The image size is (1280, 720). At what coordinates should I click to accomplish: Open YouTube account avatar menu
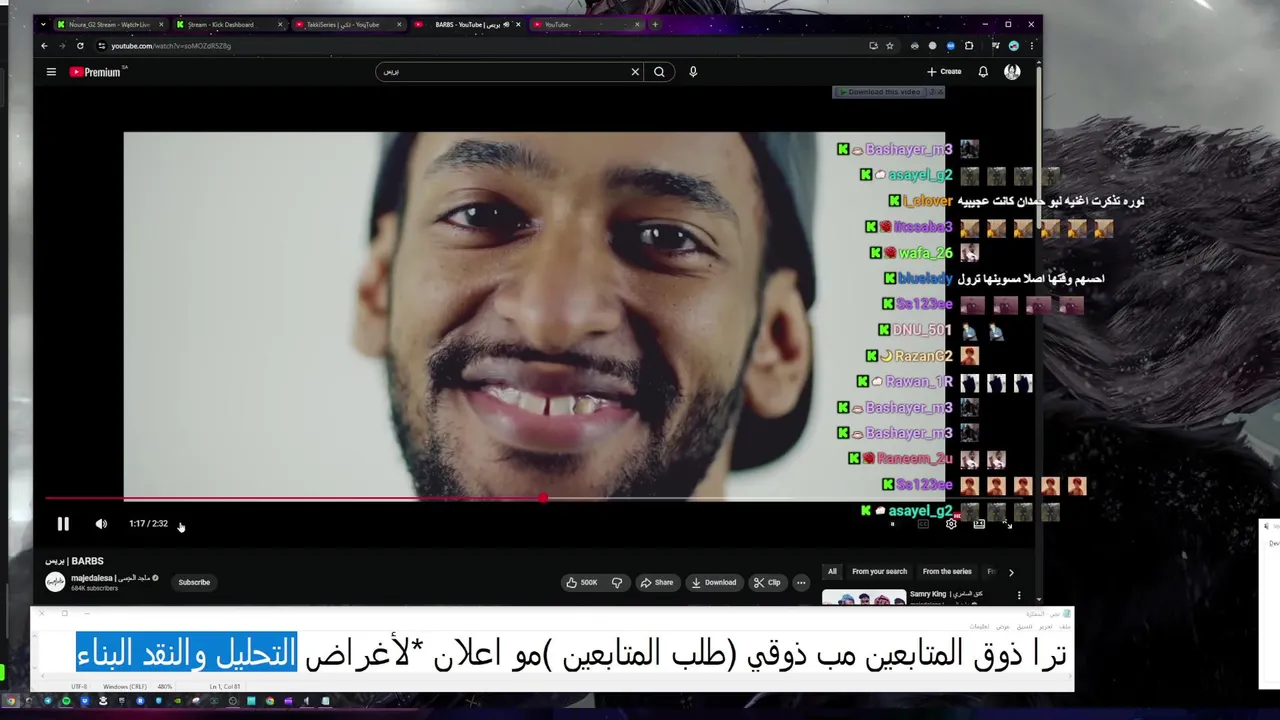1012,72
